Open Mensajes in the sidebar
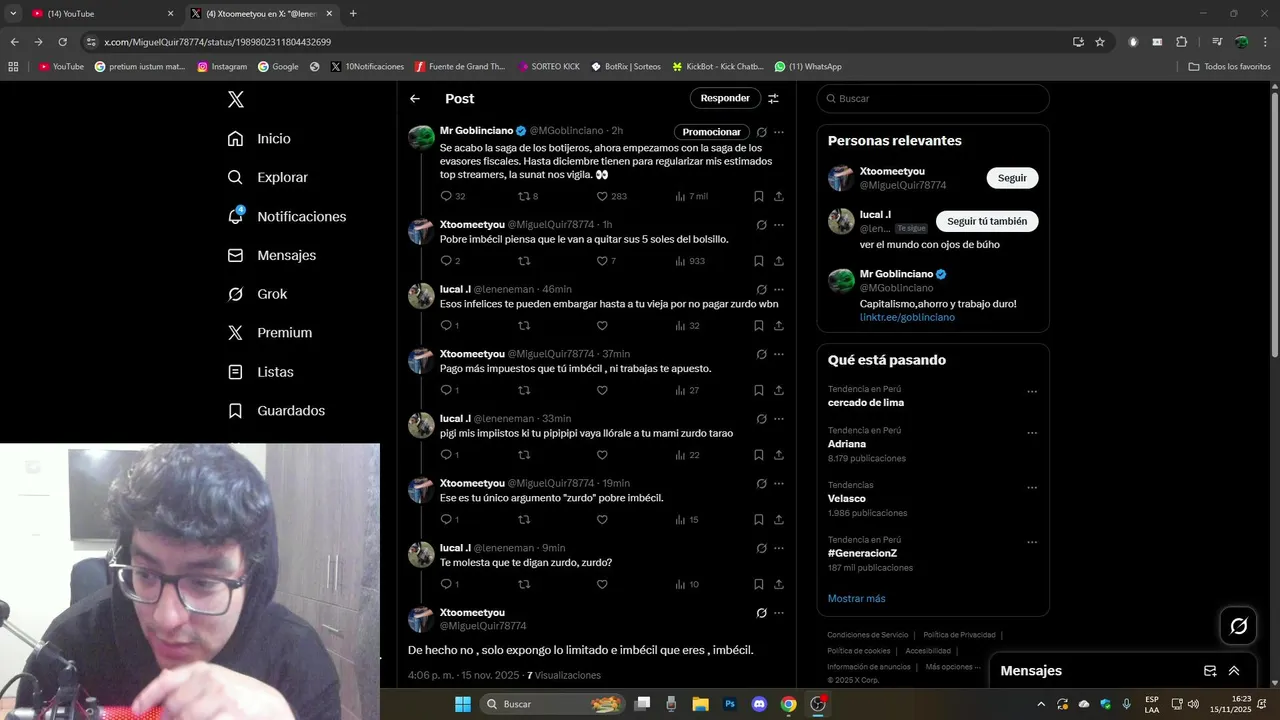This screenshot has width=1280, height=720. coord(271,255)
